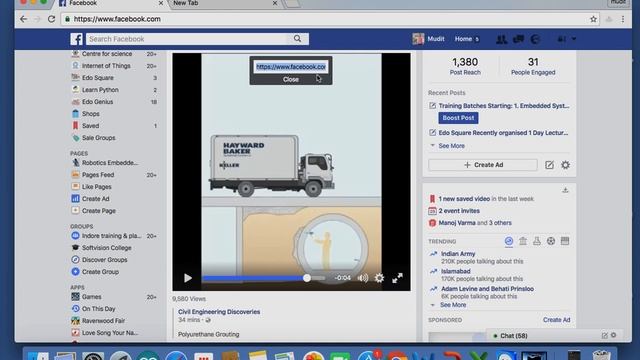640x360 pixels.
Task: Select sports trending icon
Action: 551,241
